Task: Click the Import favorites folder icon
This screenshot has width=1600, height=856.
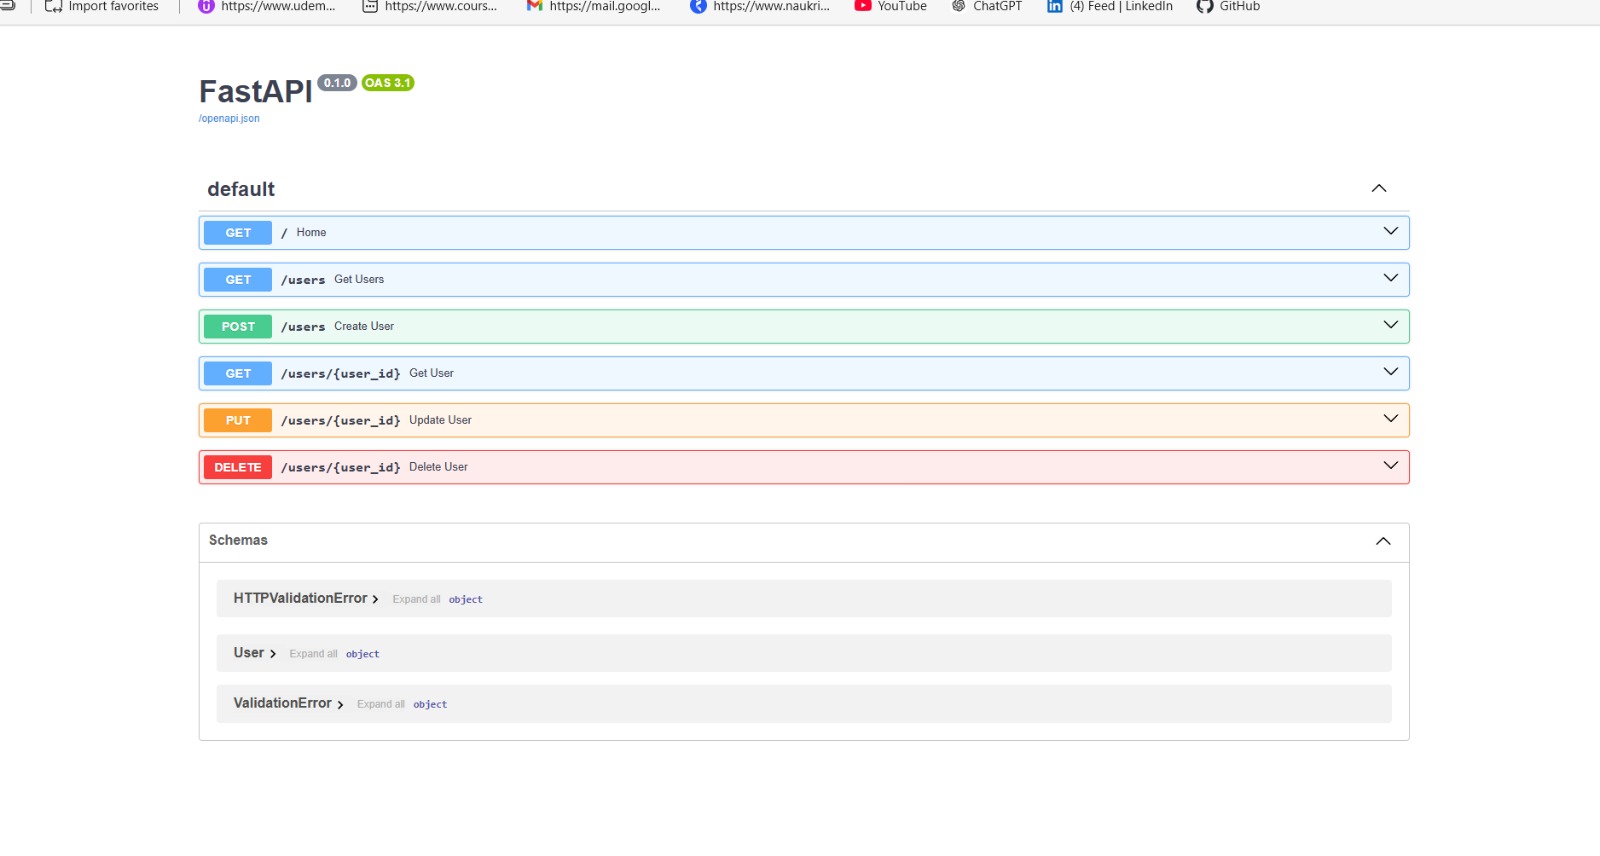Action: coord(53,6)
